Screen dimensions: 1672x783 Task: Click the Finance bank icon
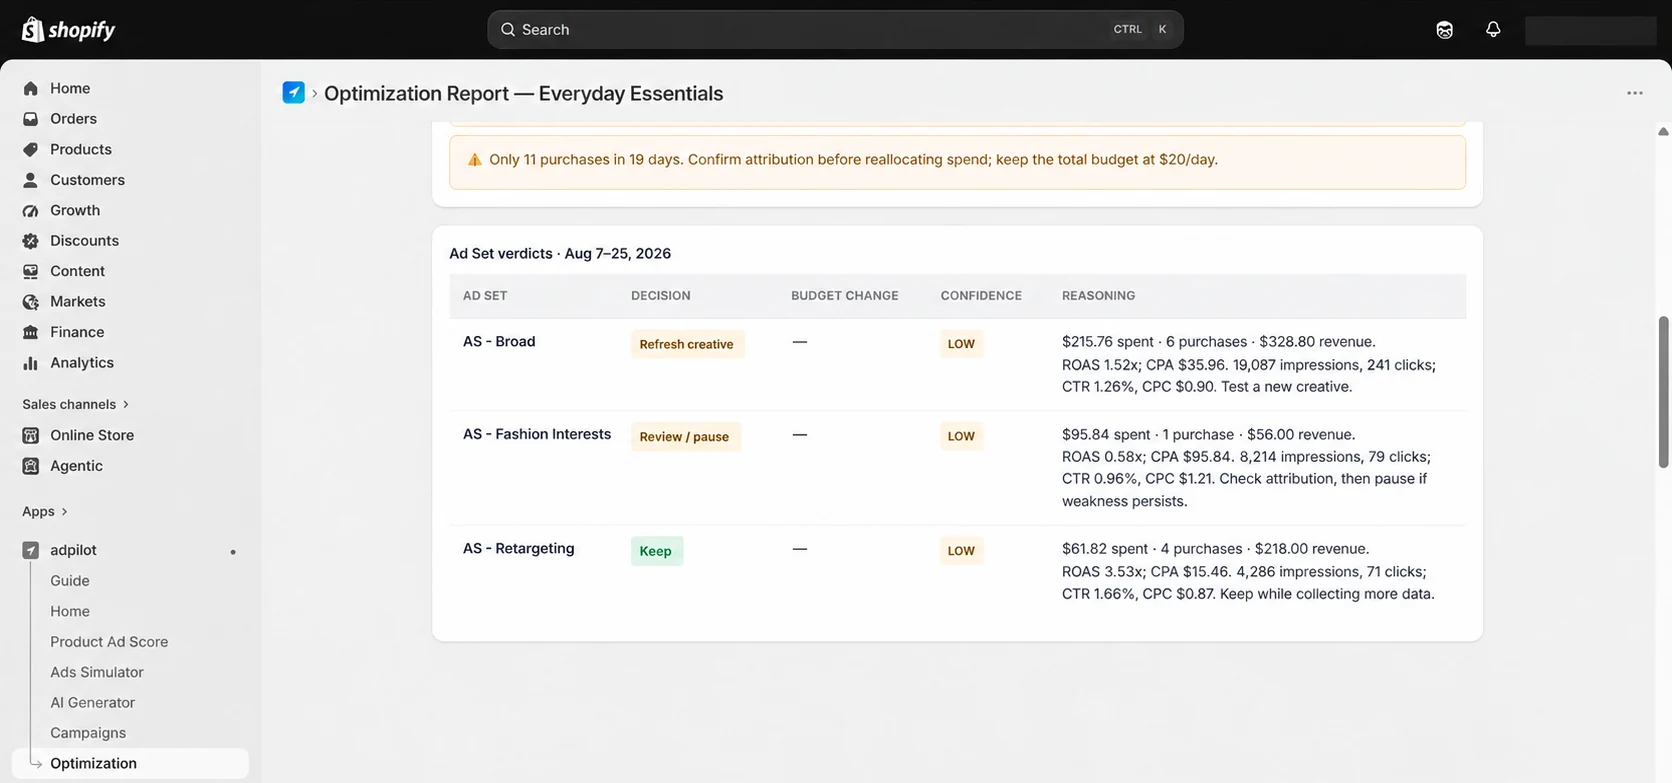pyautogui.click(x=31, y=332)
